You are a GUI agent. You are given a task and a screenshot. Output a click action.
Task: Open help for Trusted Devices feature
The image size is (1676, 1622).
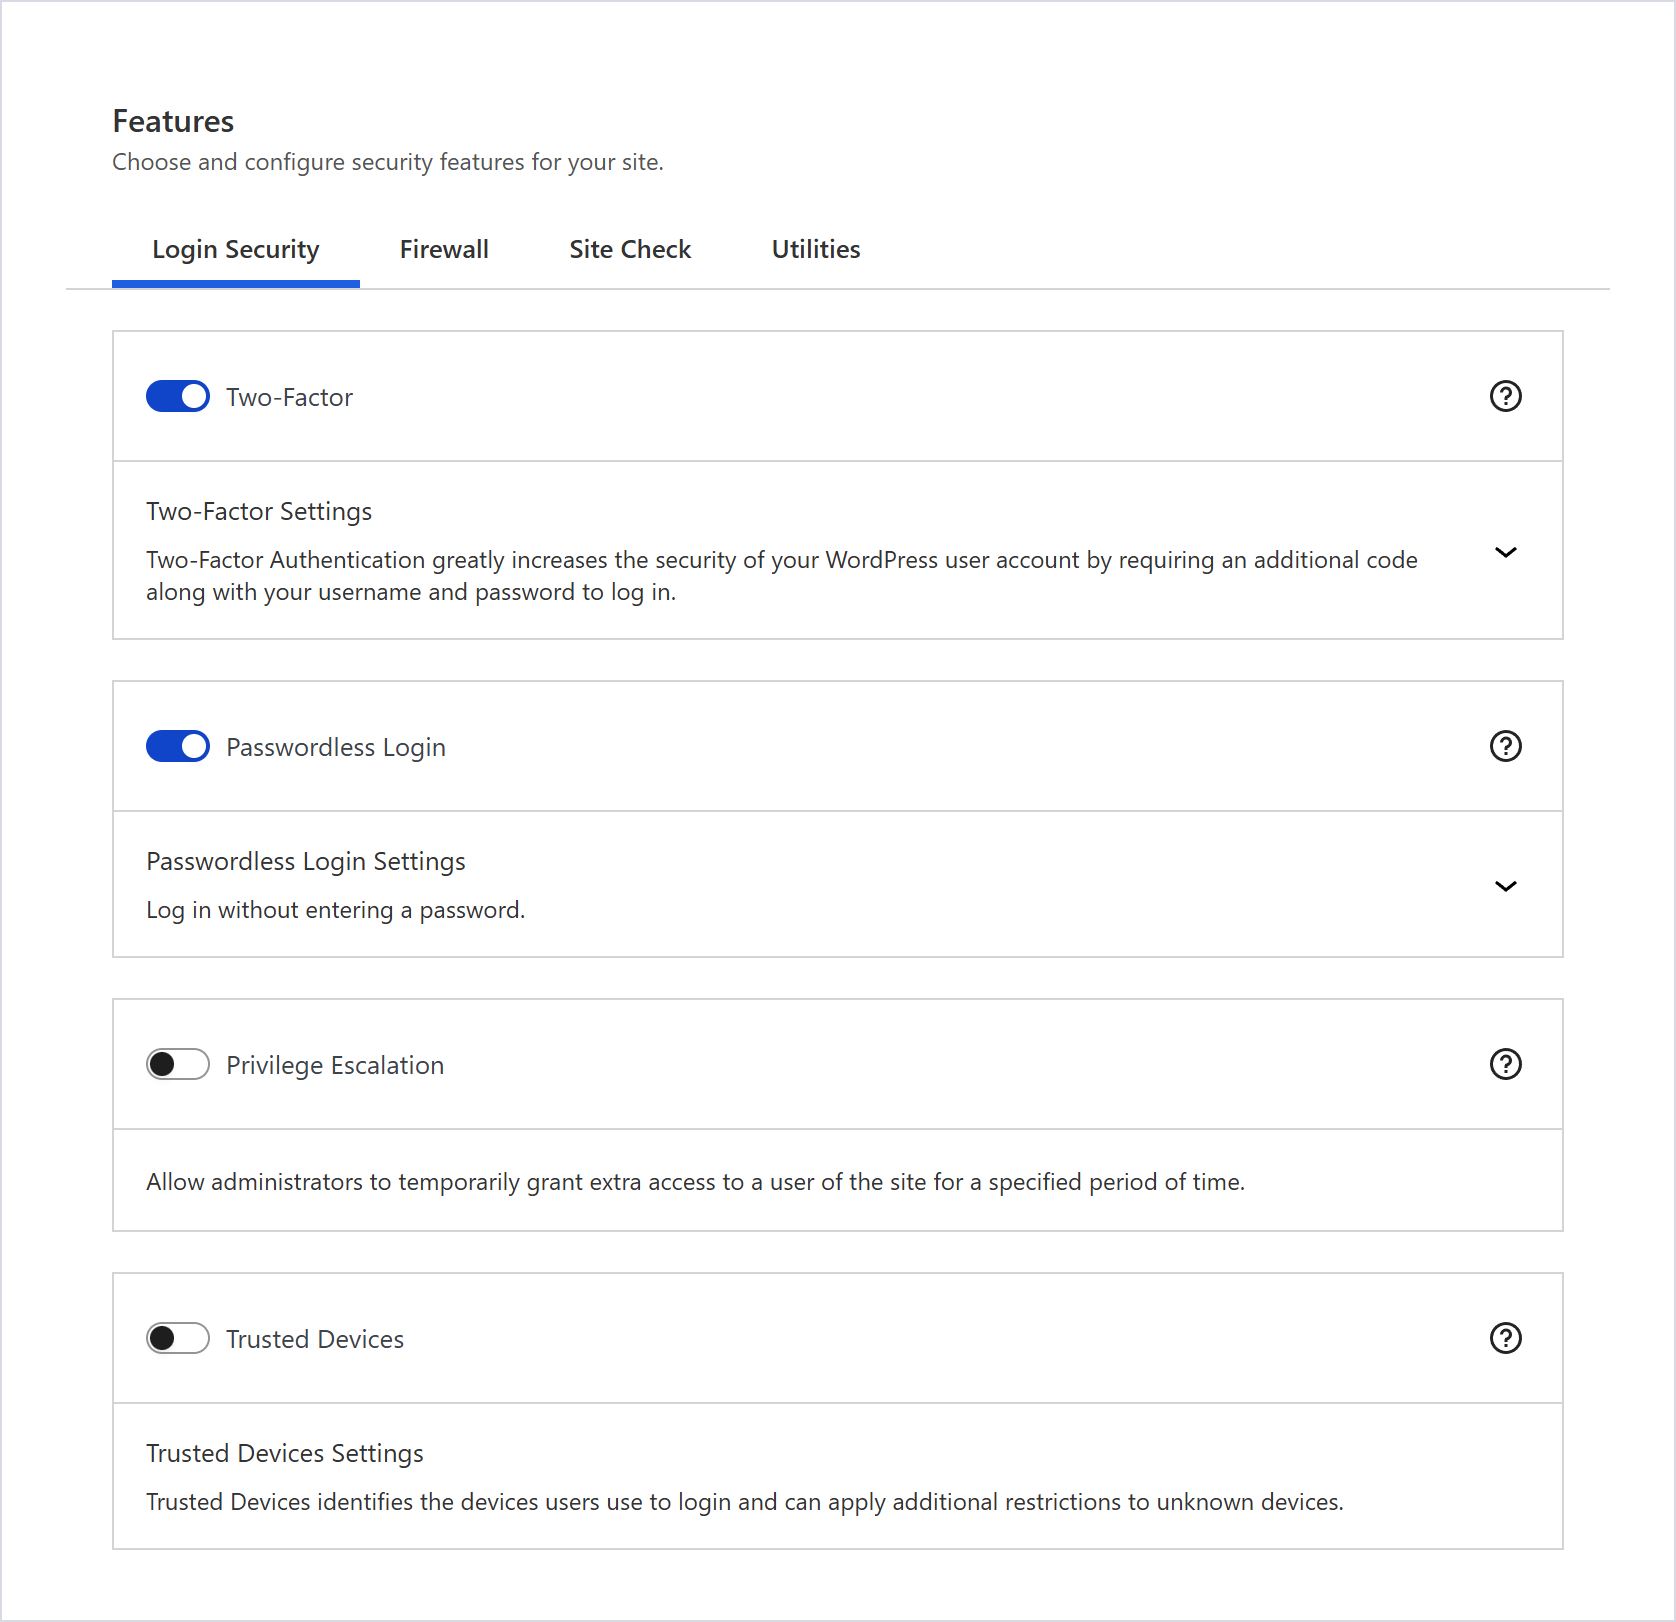[1505, 1338]
